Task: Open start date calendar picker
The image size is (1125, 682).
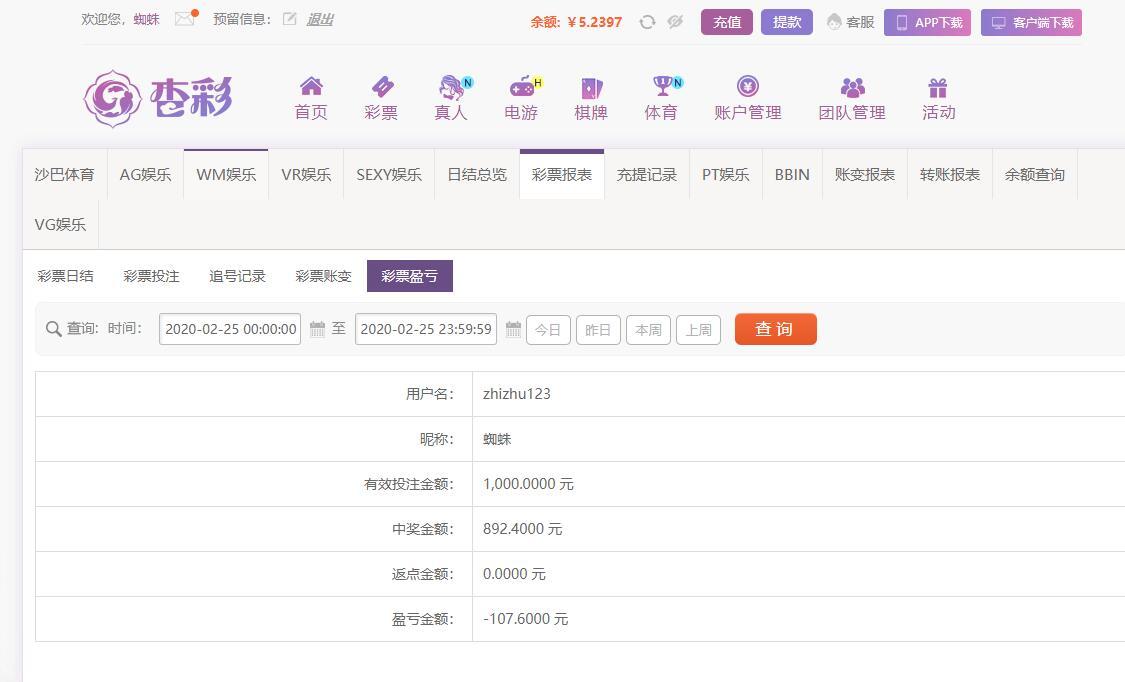Action: click(x=317, y=329)
